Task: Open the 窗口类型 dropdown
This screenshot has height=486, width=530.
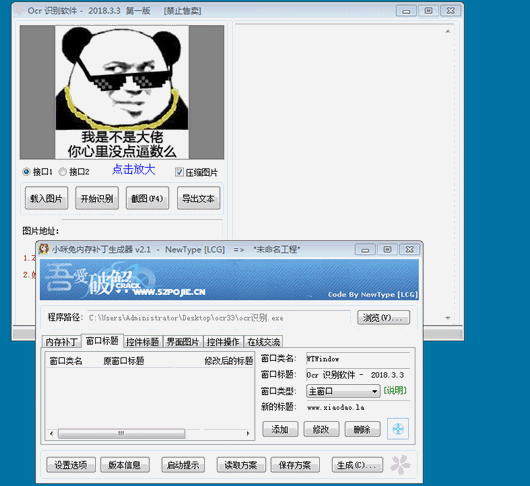Action: pyautogui.click(x=343, y=391)
